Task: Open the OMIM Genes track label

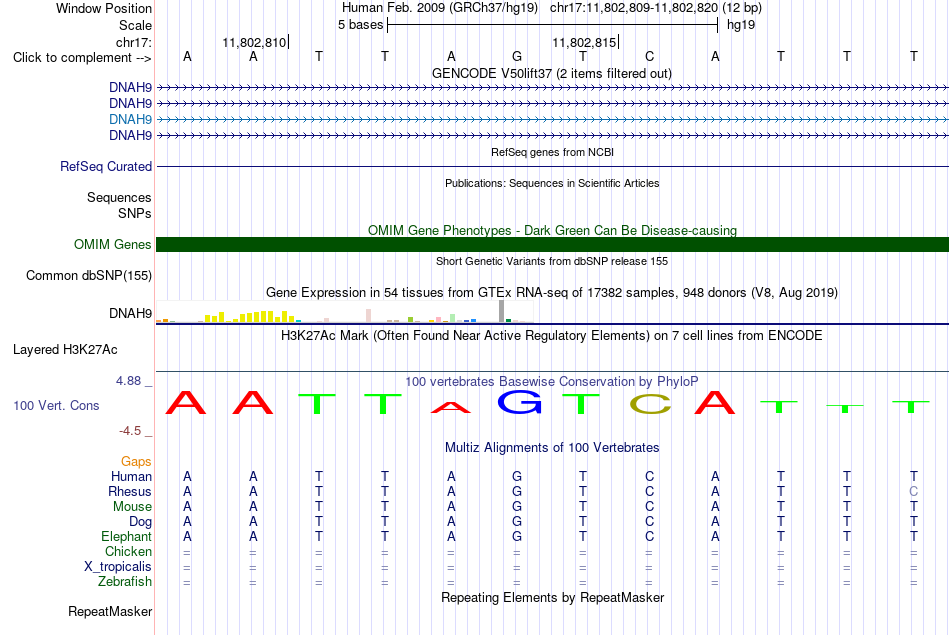Action: point(113,244)
